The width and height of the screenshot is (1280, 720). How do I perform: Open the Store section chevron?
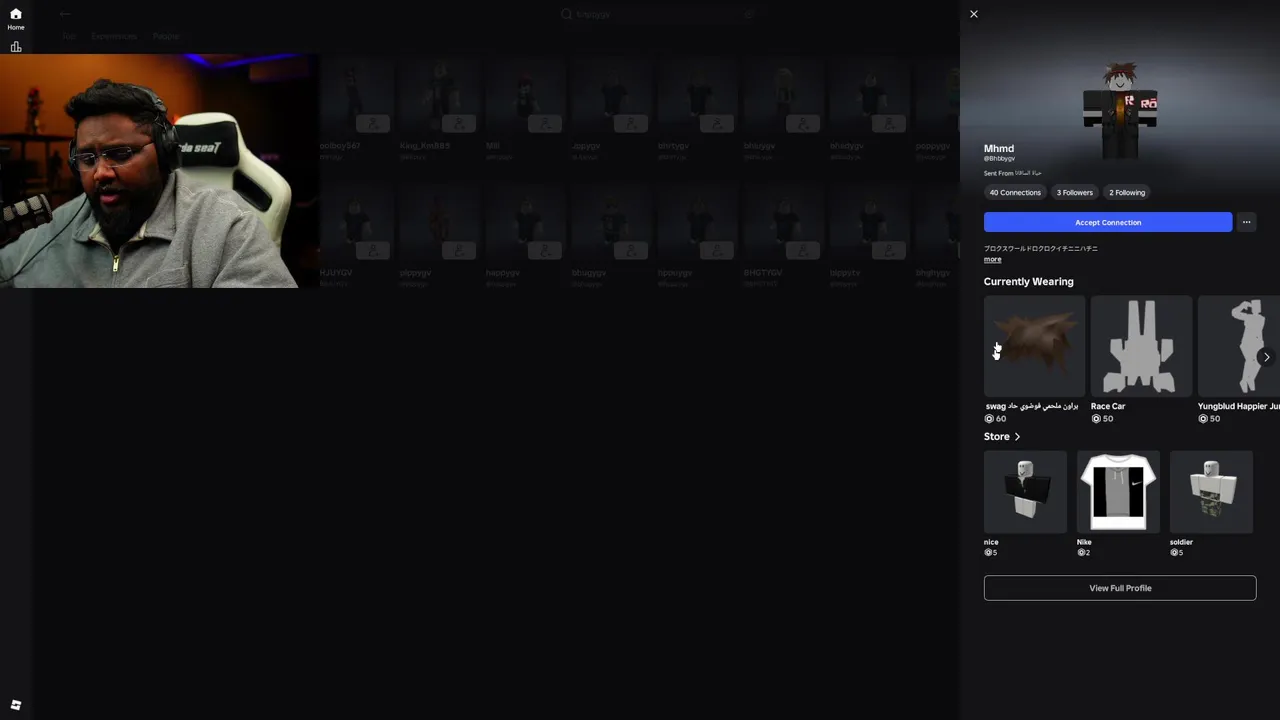point(1017,437)
